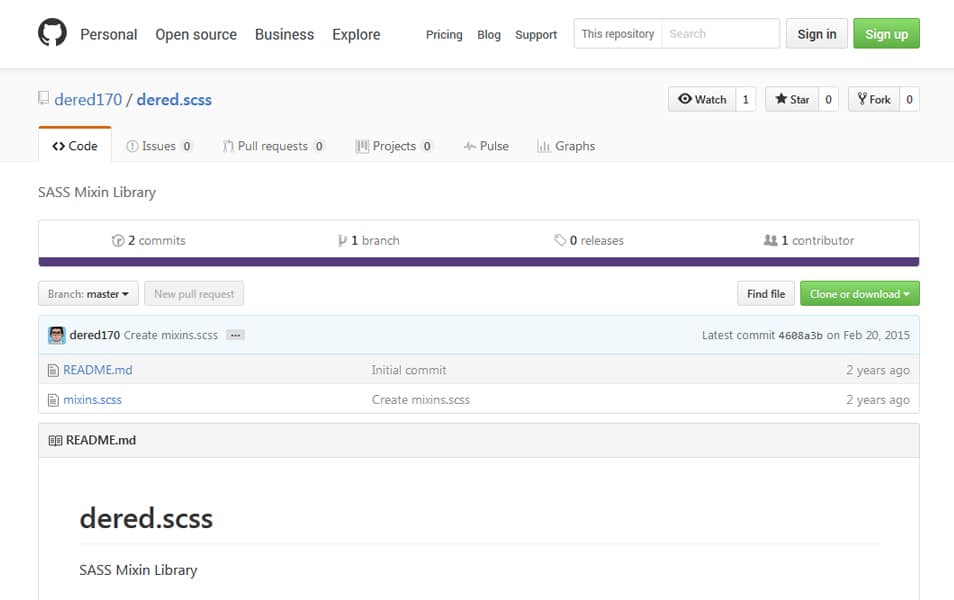Screen dimensions: 954x600
Task: Open the Clone or download dropdown
Action: [860, 293]
